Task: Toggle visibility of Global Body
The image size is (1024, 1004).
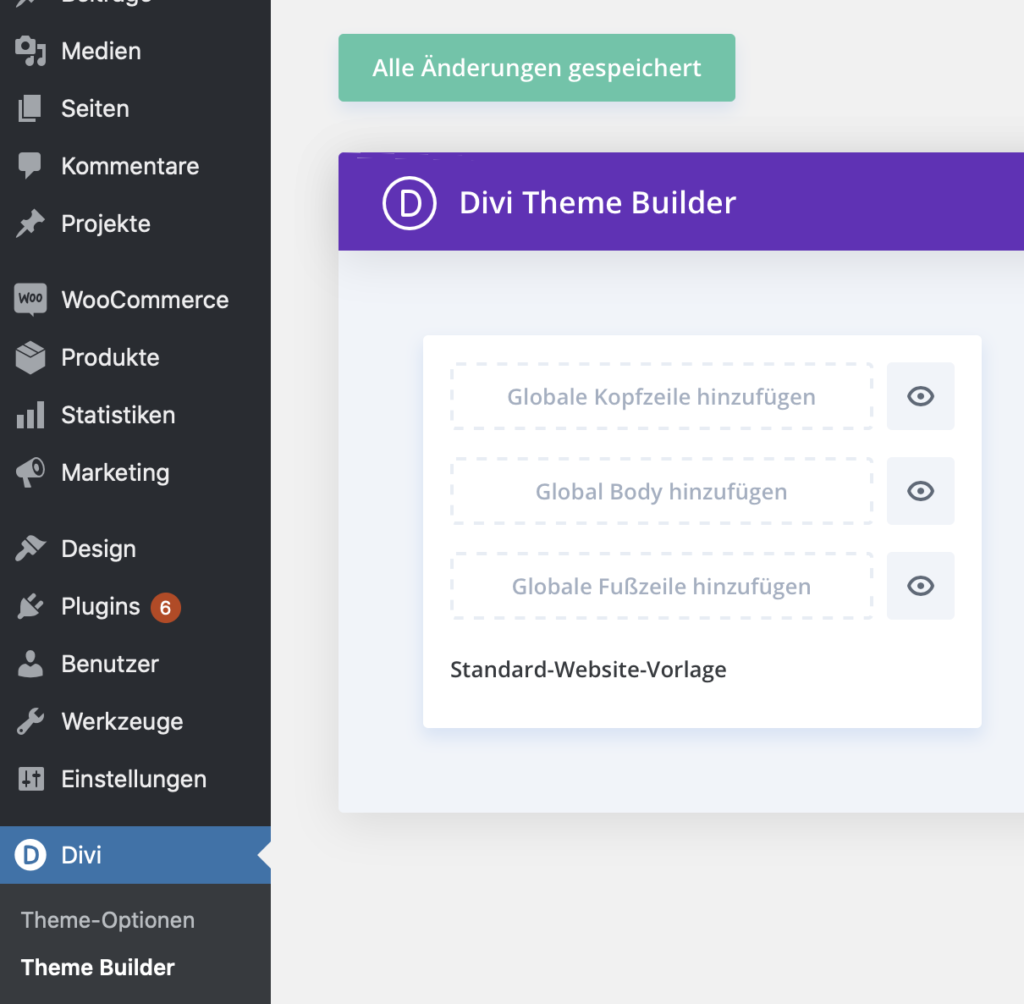Action: pos(920,491)
